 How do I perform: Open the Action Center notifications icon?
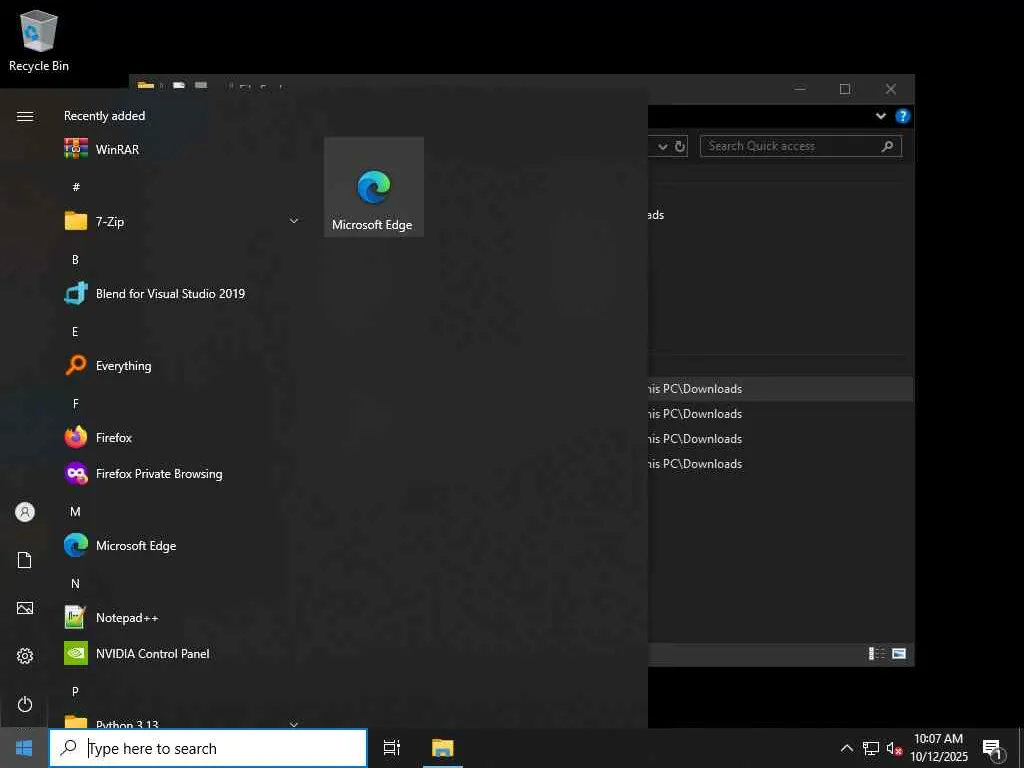993,748
